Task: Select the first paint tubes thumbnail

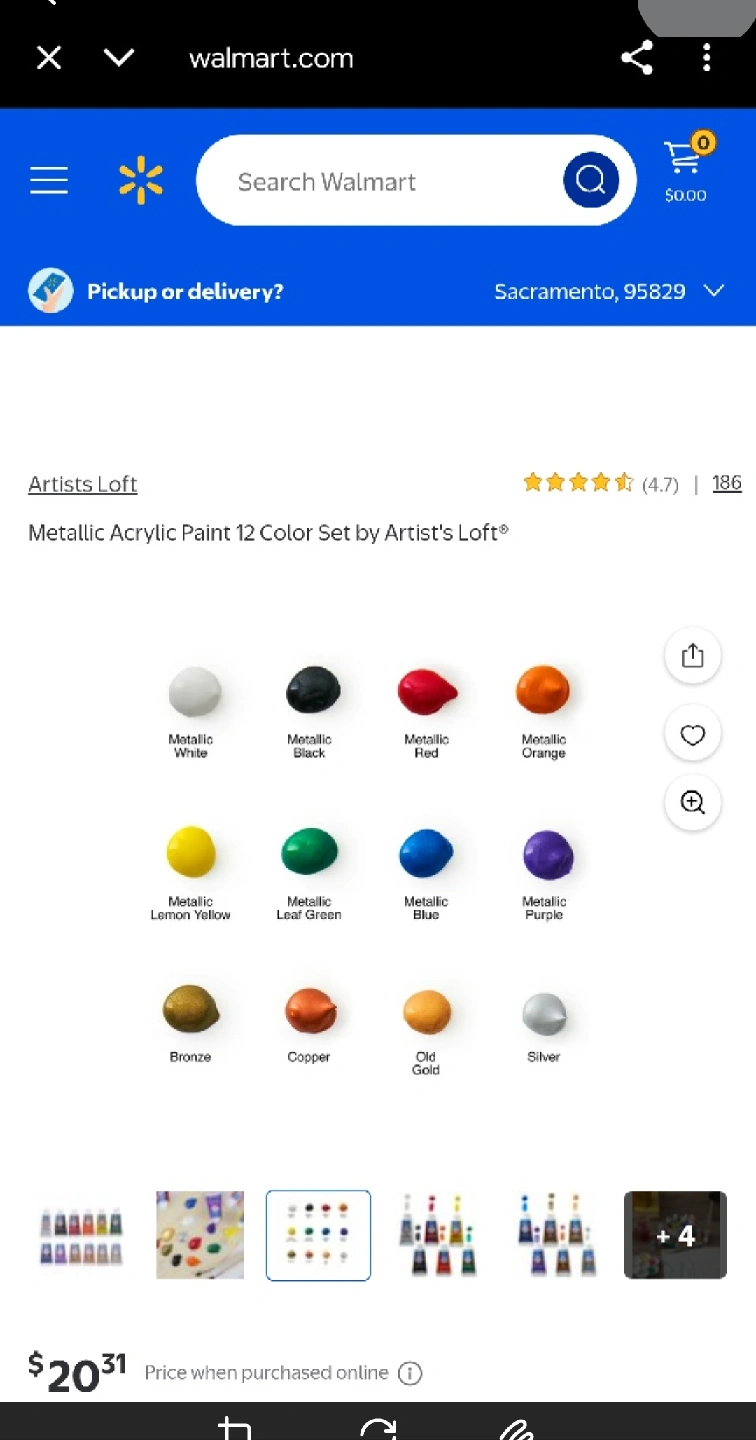Action: click(x=81, y=1236)
